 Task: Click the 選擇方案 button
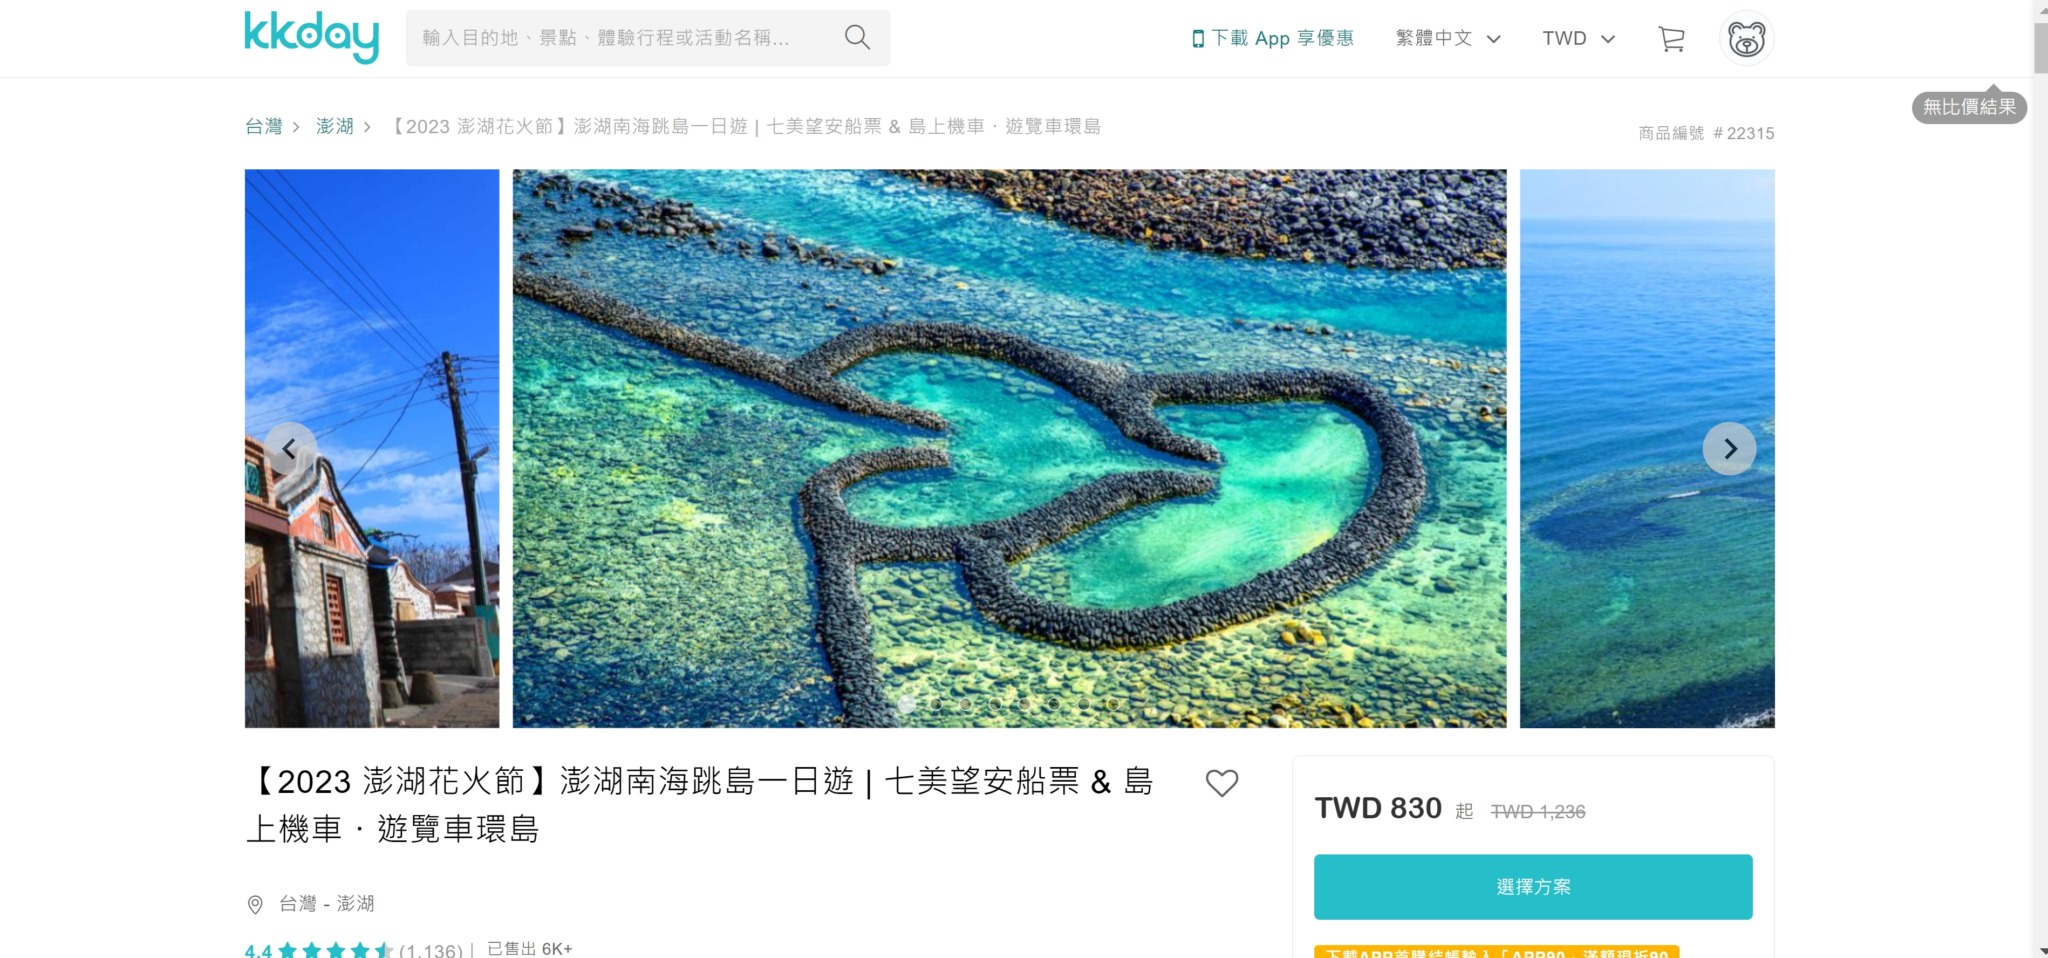pos(1533,887)
